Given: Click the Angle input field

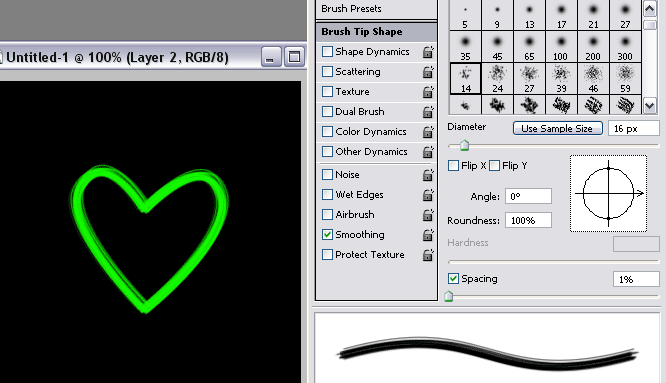Looking at the screenshot, I should point(528,196).
